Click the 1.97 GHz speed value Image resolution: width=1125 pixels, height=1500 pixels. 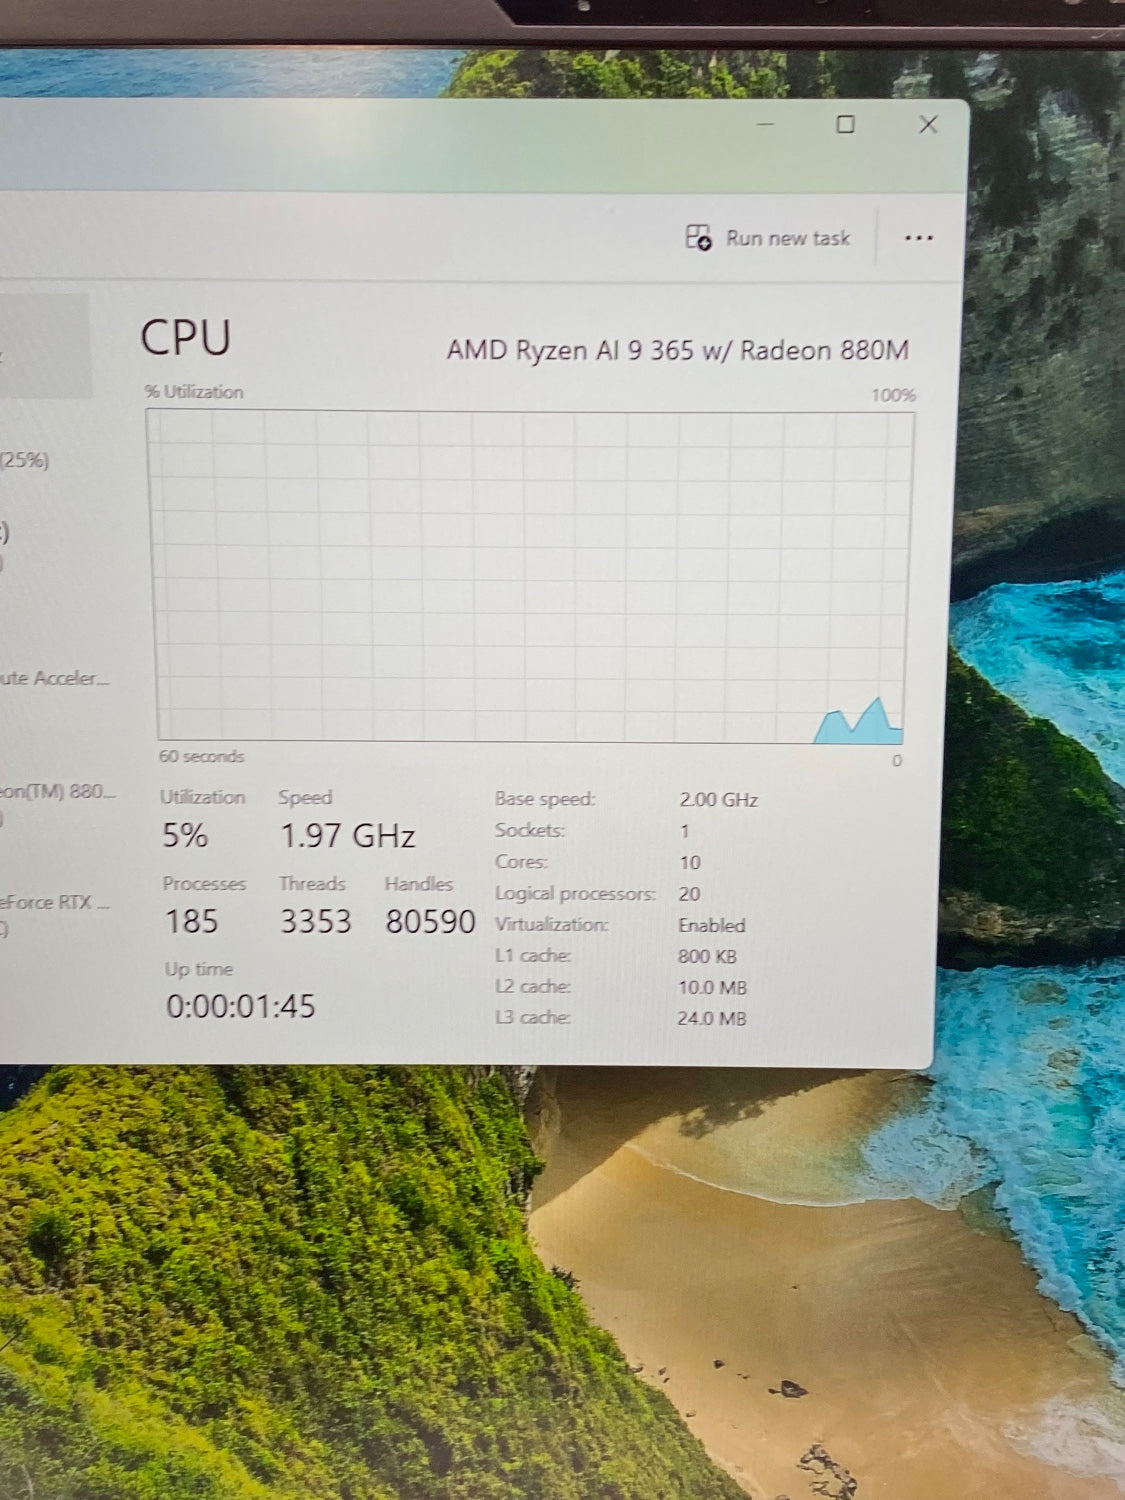click(347, 835)
